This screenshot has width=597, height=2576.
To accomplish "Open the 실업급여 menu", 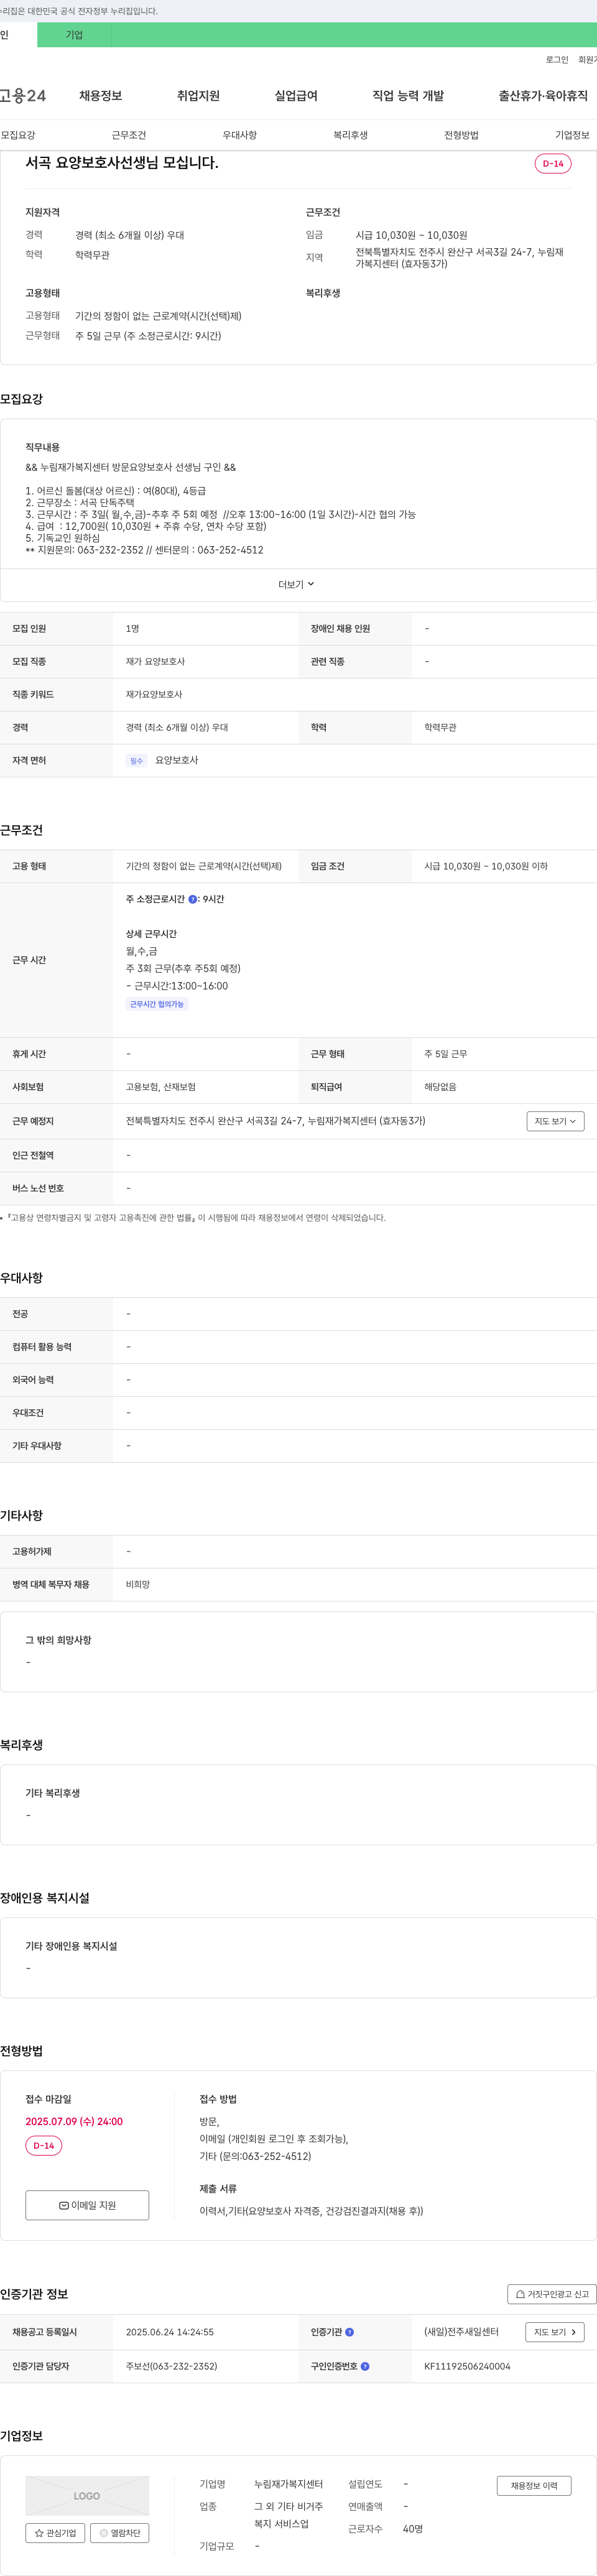I will (296, 96).
